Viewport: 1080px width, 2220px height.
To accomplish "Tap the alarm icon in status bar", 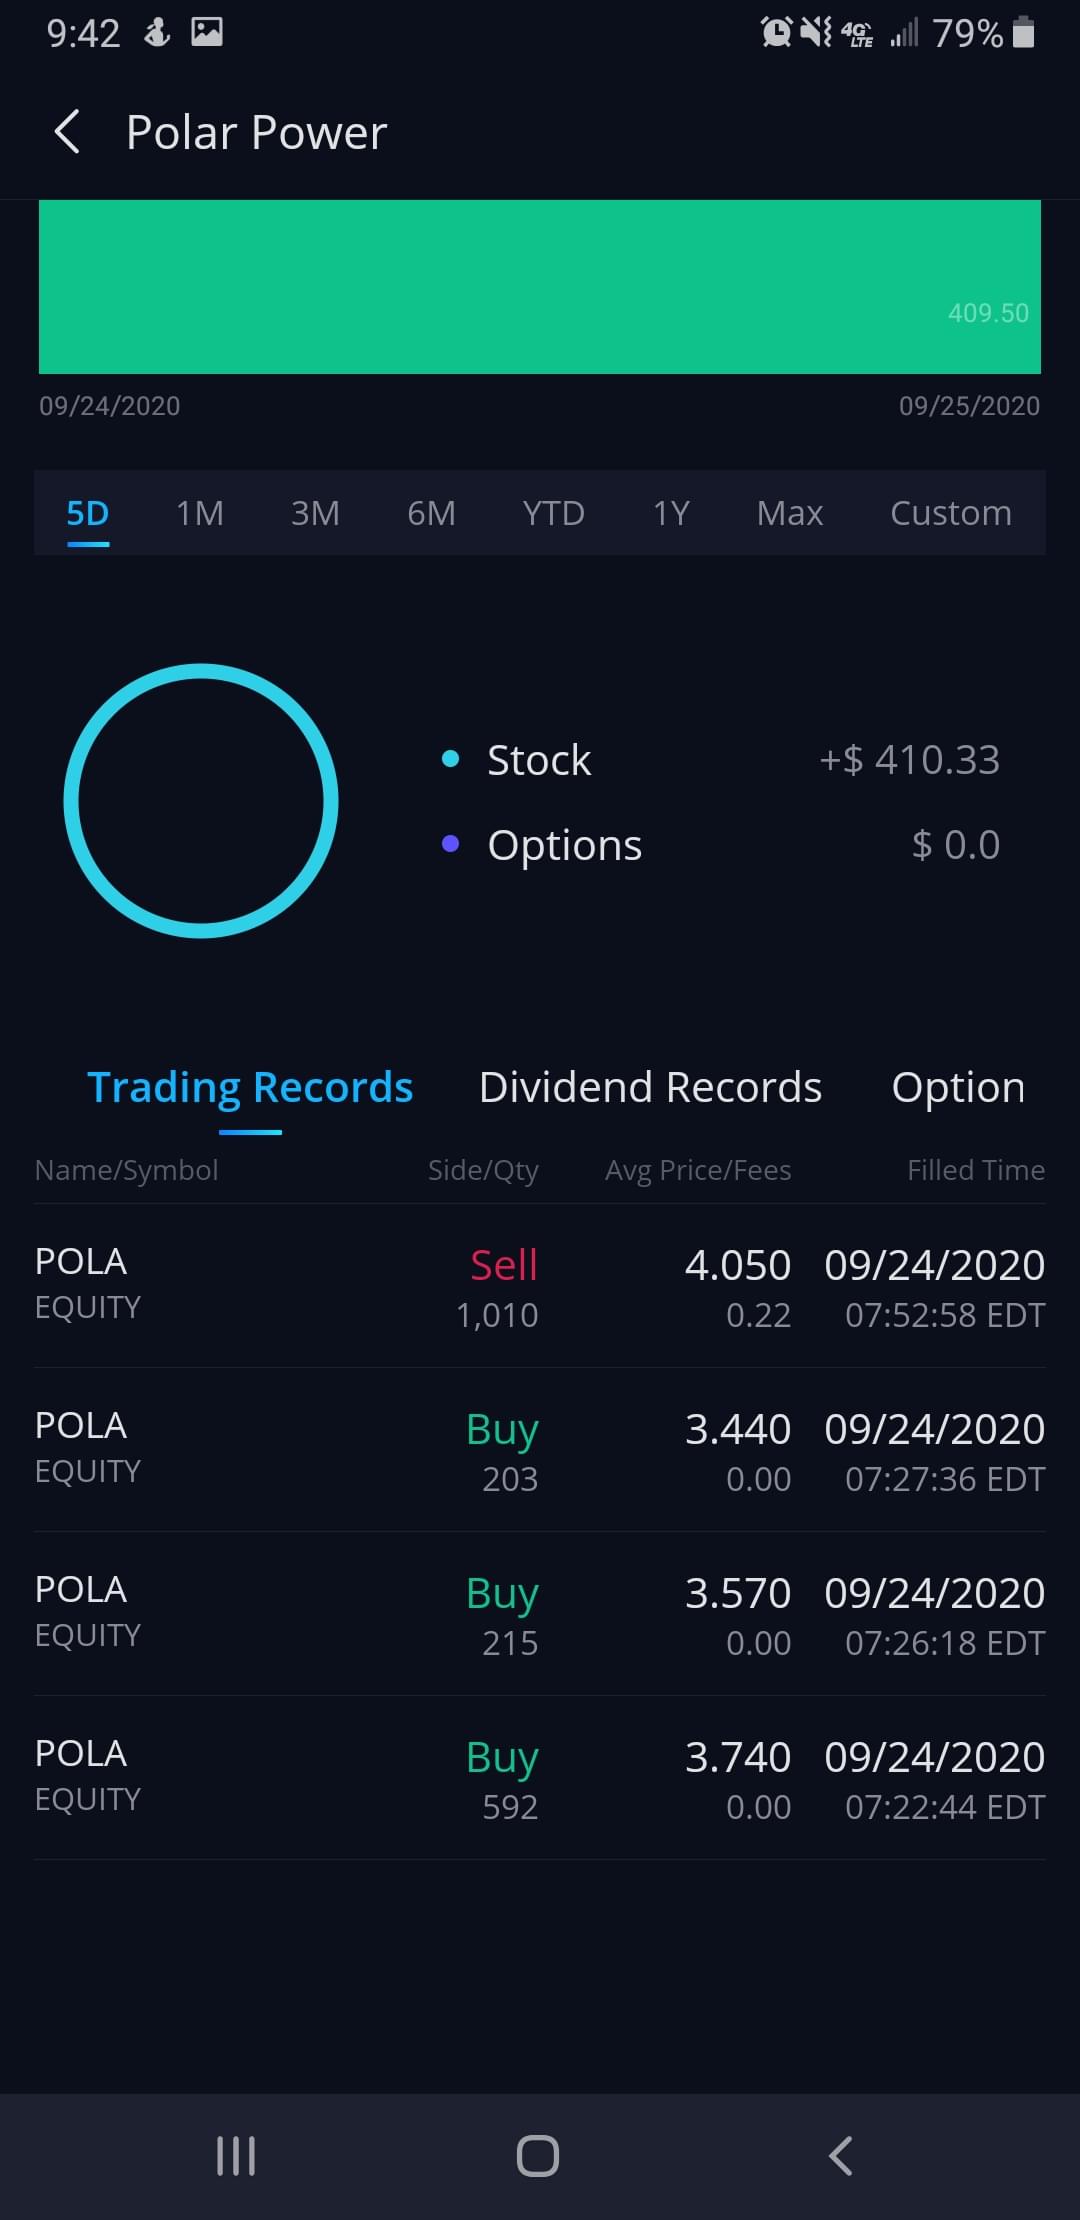I will tap(776, 33).
